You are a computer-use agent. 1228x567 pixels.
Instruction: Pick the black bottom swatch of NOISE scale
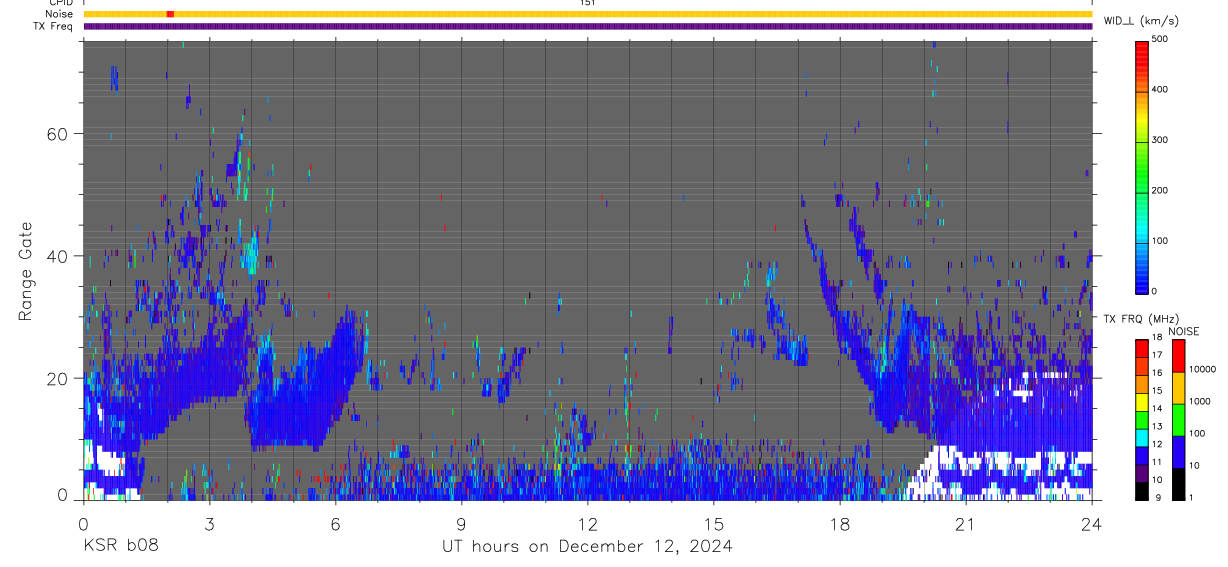(1179, 483)
